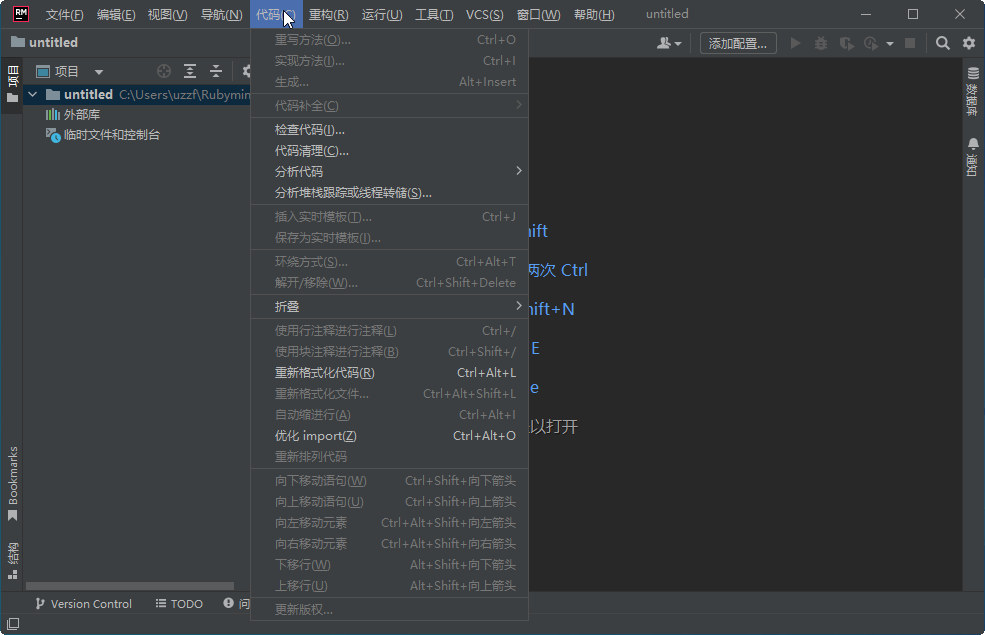Toggle tool window bars icon in status bar

pyautogui.click(x=13, y=624)
